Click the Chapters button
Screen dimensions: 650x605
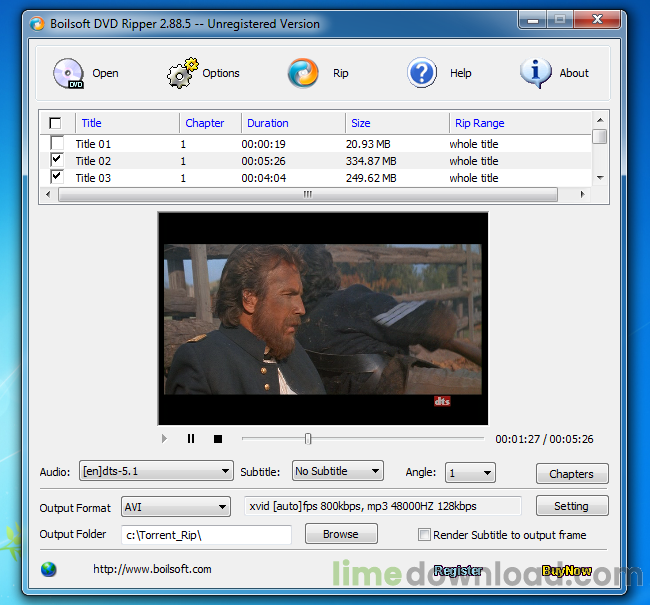click(572, 474)
